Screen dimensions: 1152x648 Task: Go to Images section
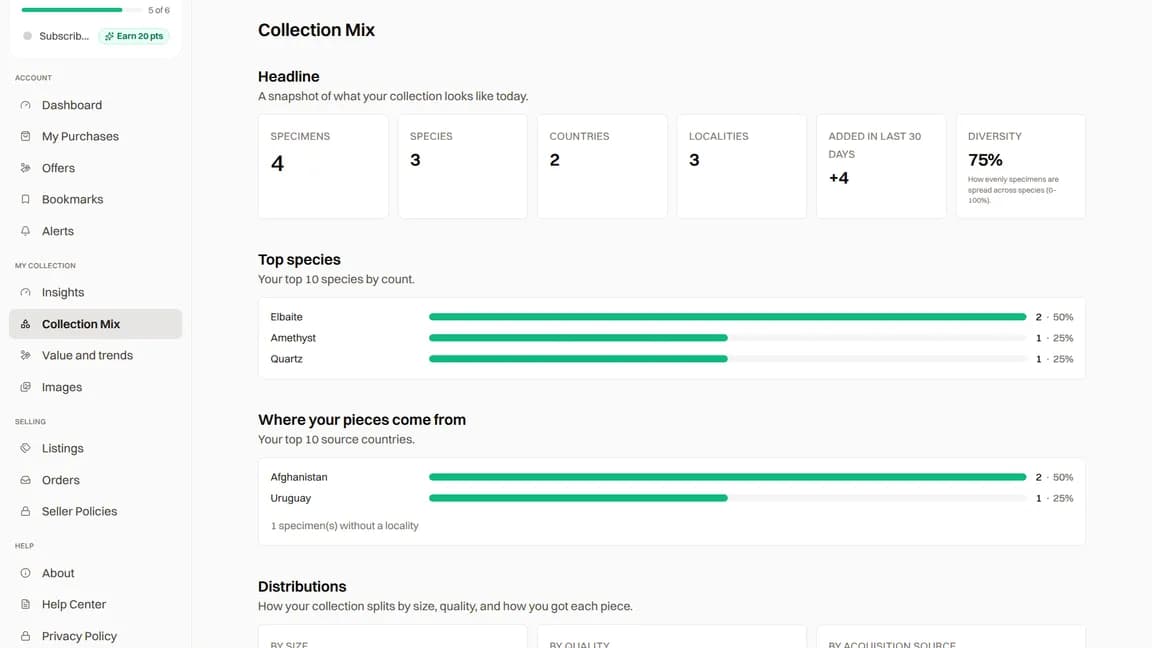coord(96,386)
